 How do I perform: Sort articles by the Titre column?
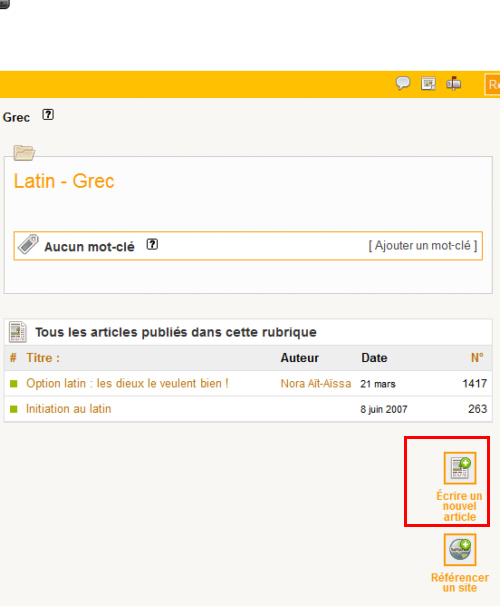[x=43, y=358]
